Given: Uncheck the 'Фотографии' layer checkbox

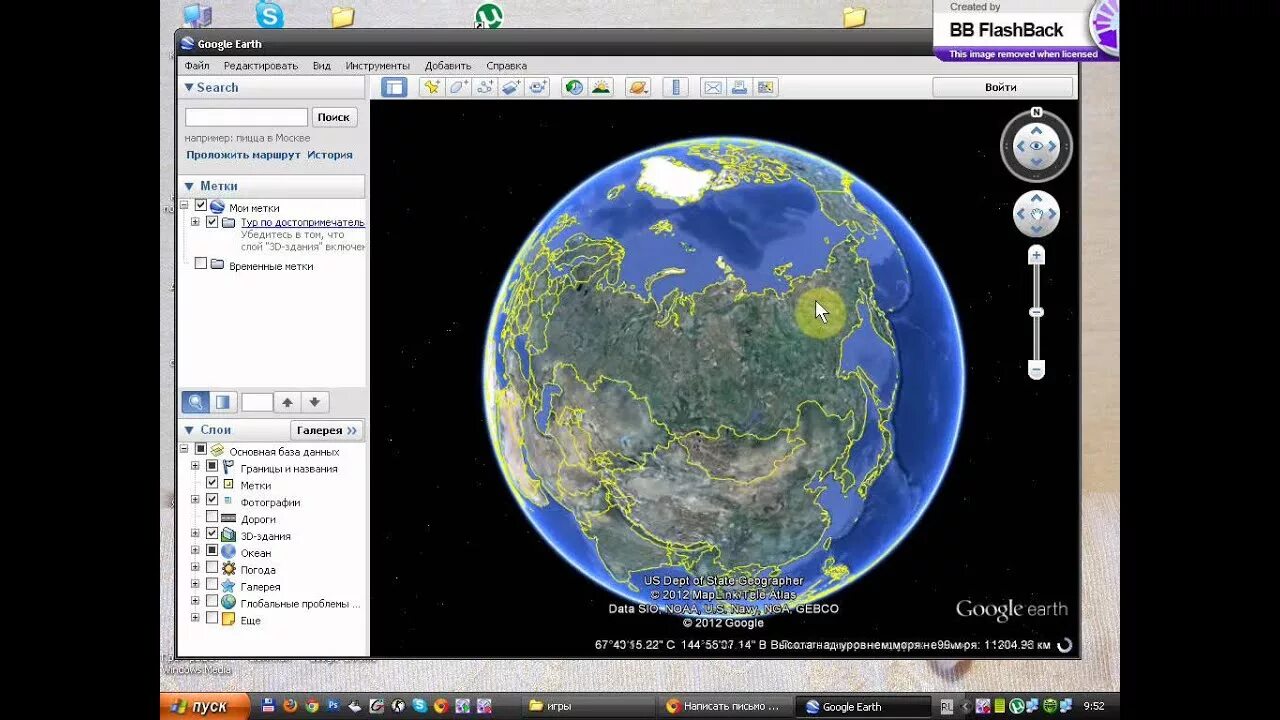Looking at the screenshot, I should point(212,500).
